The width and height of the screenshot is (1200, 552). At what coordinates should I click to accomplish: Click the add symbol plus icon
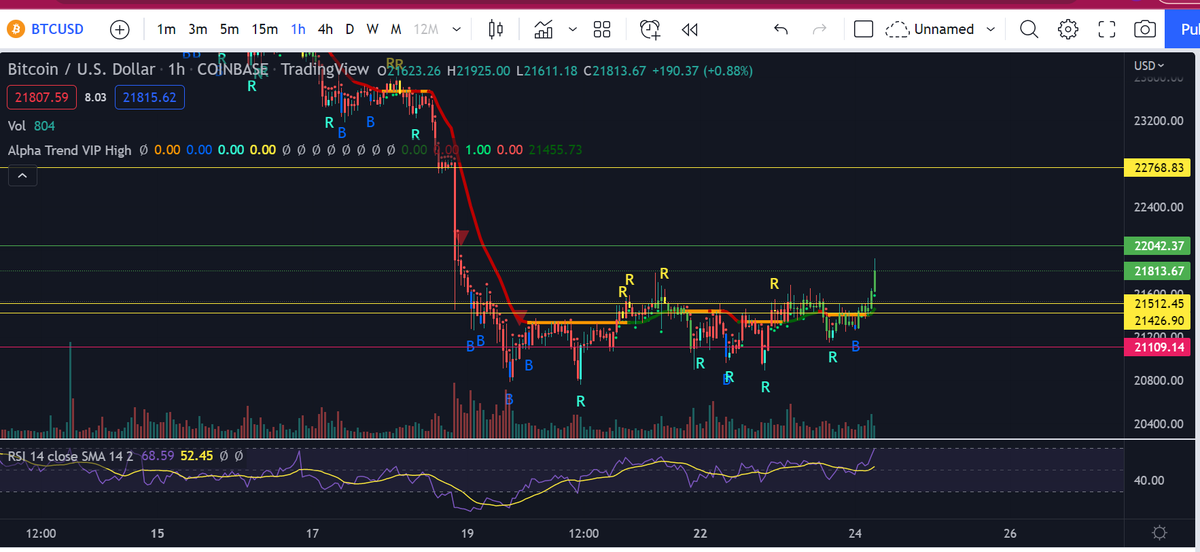pyautogui.click(x=119, y=29)
